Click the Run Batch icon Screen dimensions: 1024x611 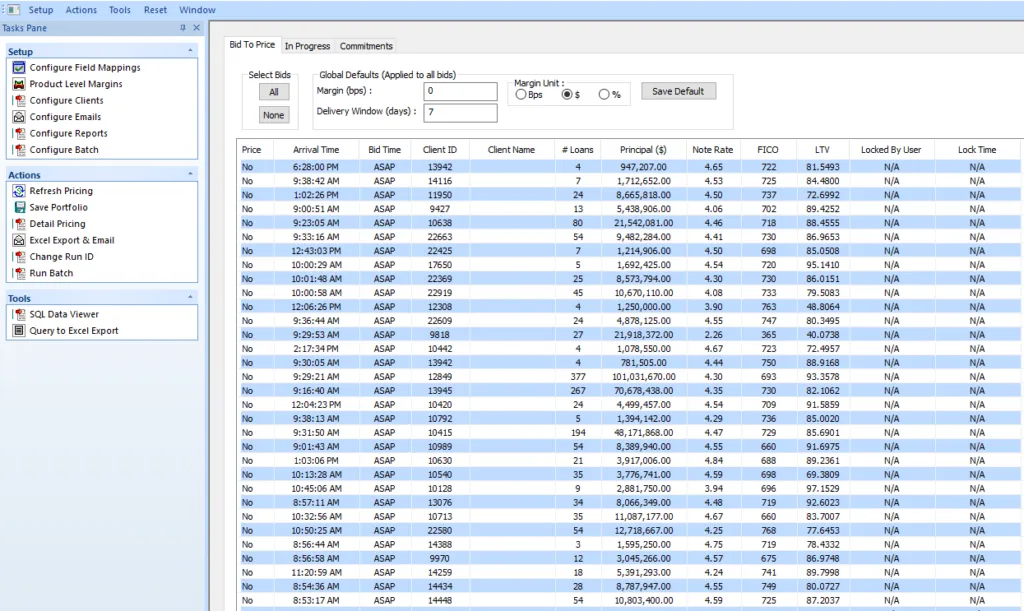[22, 272]
